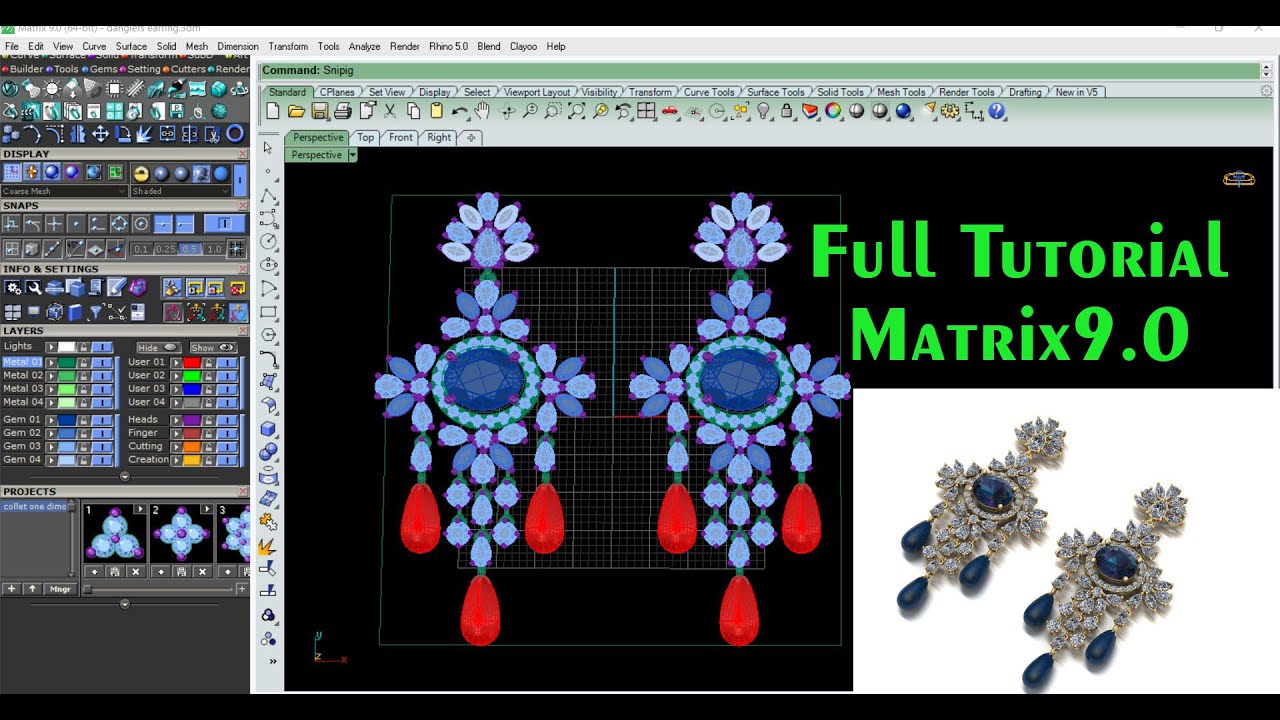The height and width of the screenshot is (720, 1280).
Task: Open the Analyze menu
Action: [364, 46]
